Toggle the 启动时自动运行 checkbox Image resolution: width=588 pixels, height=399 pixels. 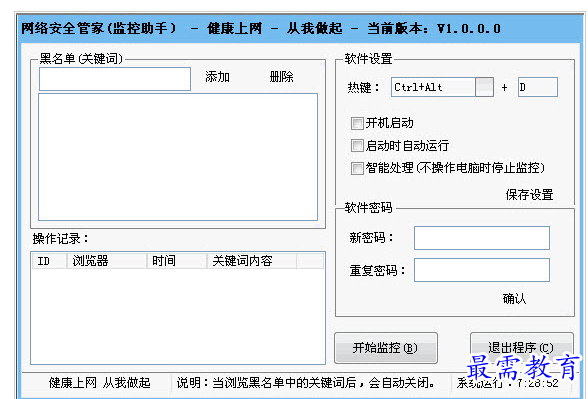[357, 146]
